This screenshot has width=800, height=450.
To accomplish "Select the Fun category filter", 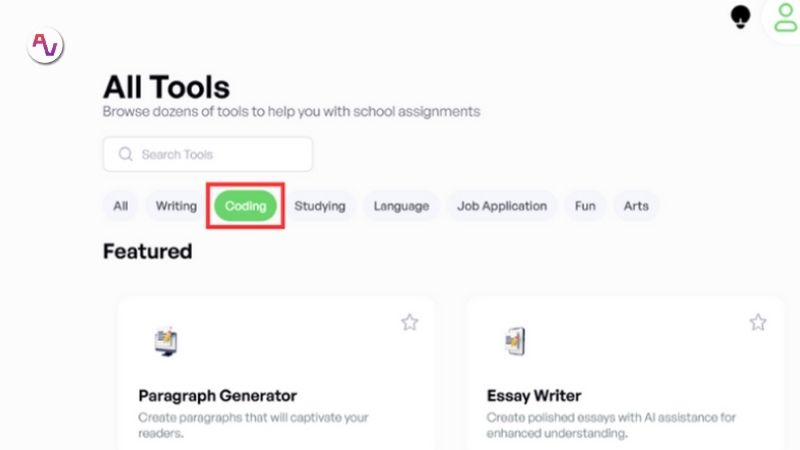I will 585,206.
